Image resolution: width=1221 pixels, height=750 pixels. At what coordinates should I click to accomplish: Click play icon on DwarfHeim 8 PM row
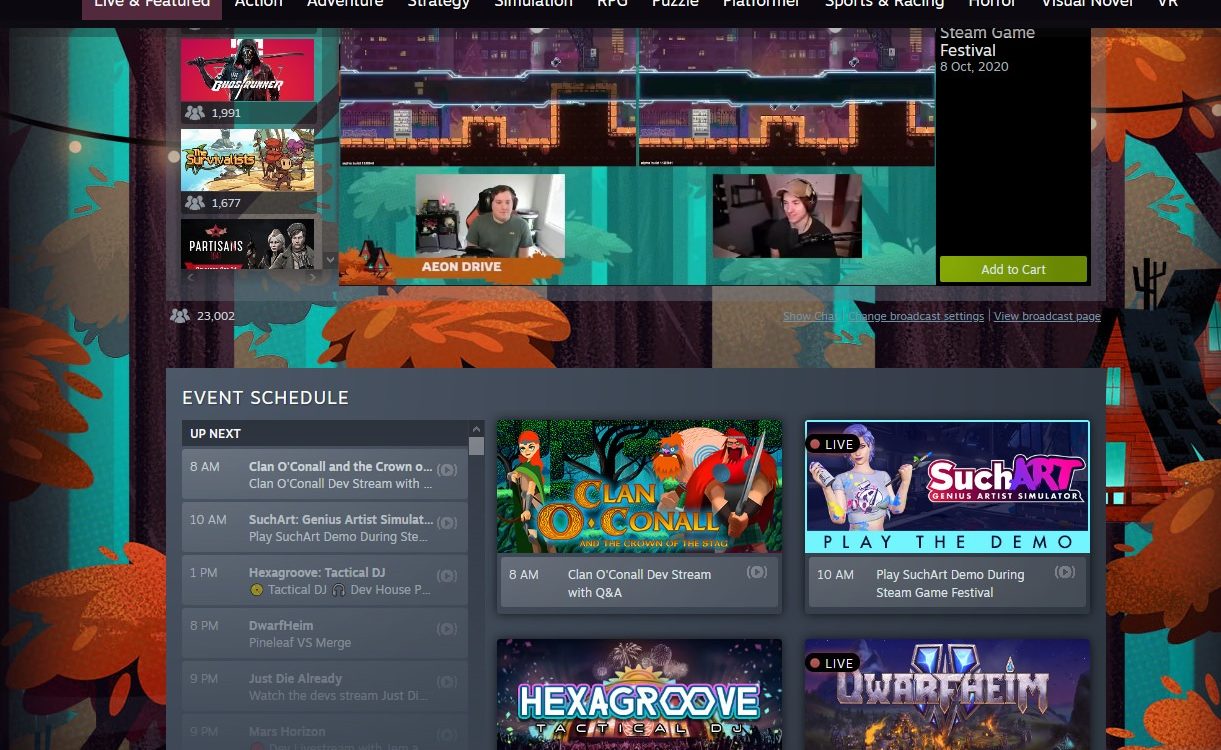[x=447, y=629]
